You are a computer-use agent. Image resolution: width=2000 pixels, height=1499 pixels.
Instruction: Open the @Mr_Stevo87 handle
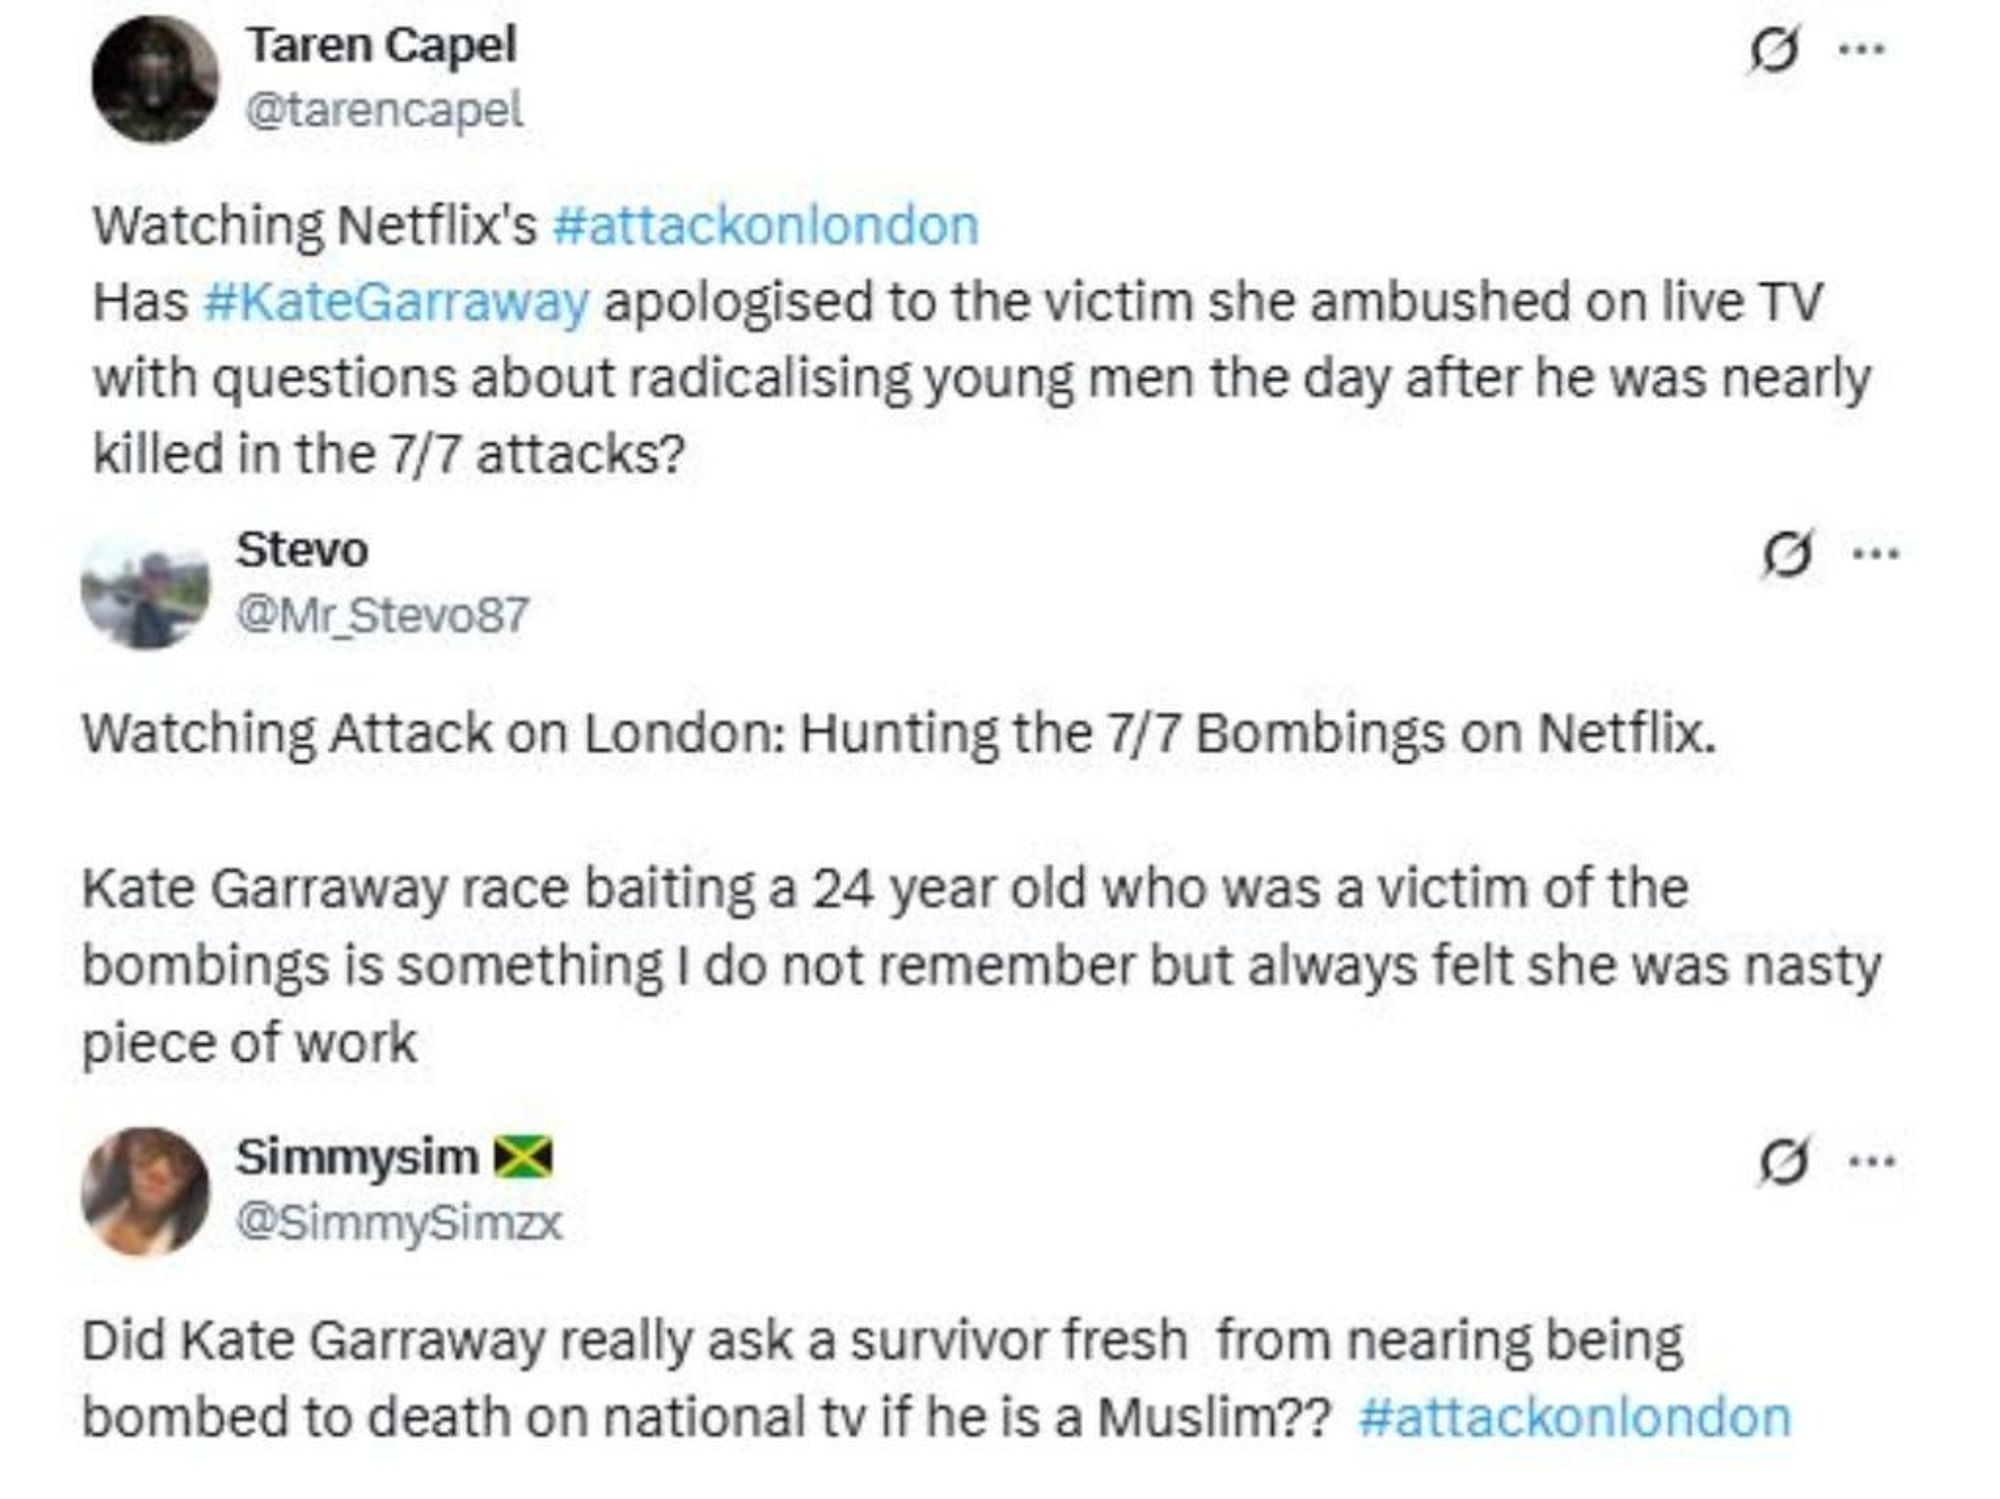381,614
